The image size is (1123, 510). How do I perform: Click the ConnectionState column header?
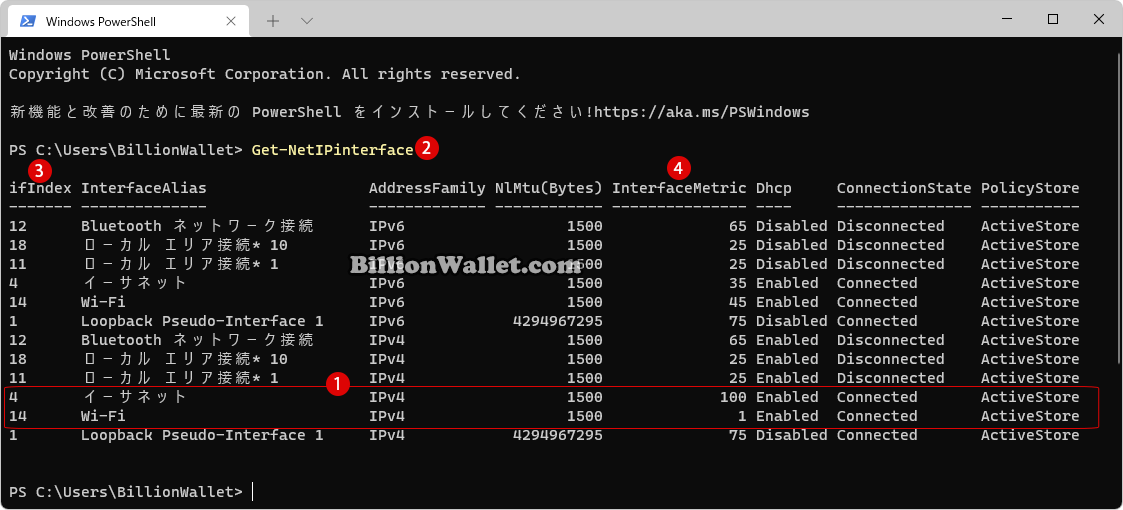[904, 188]
